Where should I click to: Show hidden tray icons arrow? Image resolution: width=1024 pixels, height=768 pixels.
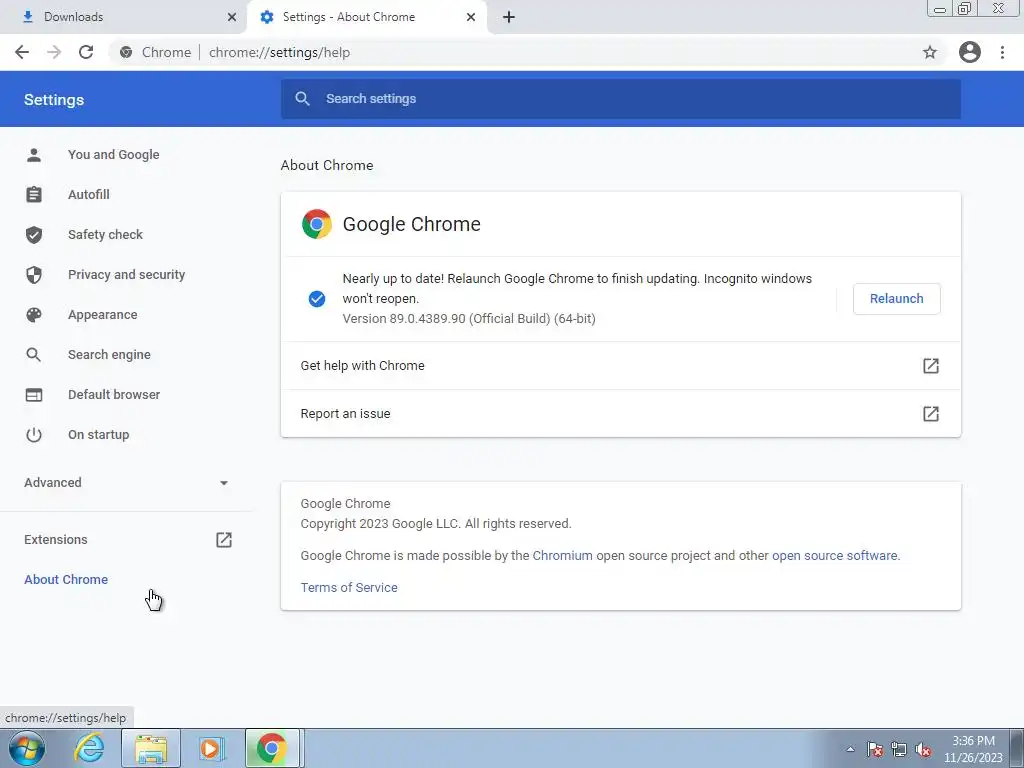(x=850, y=749)
